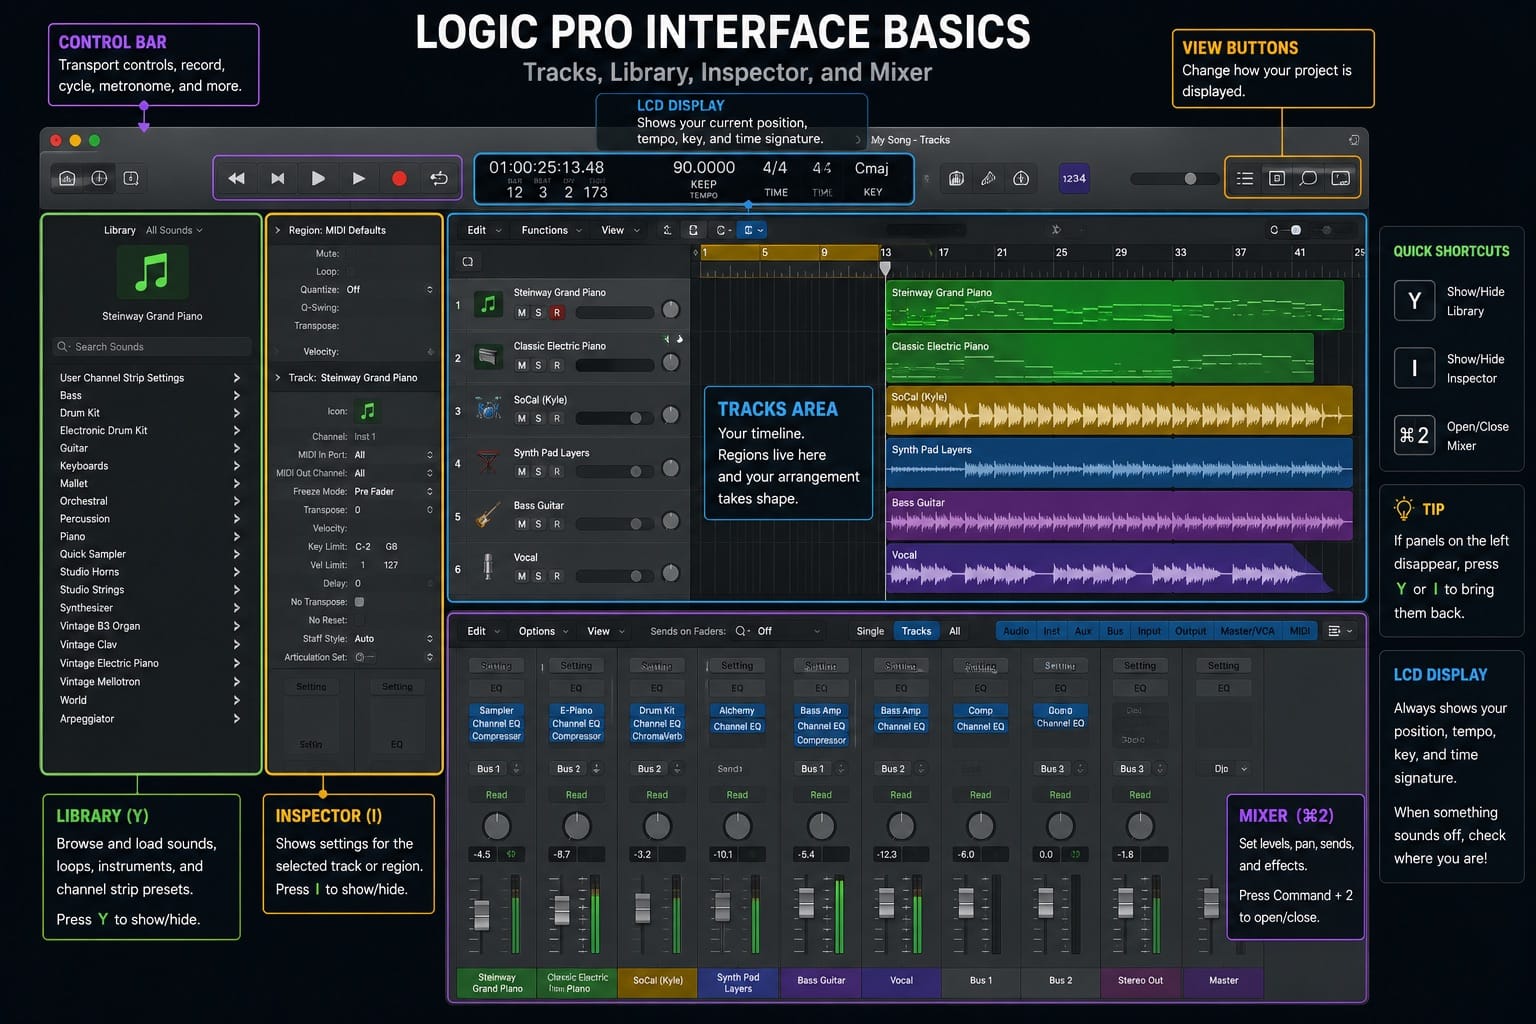Click the blue highlighted tracks toolbar button
Viewport: 1536px width, 1024px height.
pyautogui.click(x=753, y=230)
